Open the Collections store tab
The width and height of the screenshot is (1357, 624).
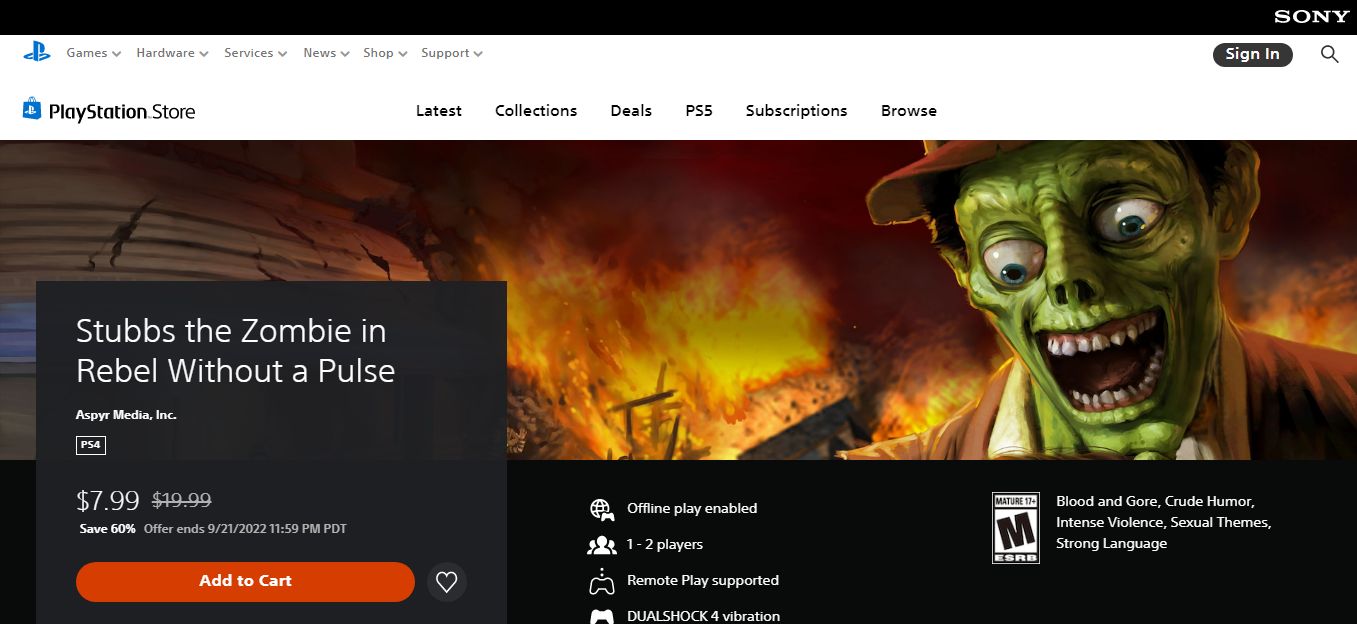click(x=536, y=111)
